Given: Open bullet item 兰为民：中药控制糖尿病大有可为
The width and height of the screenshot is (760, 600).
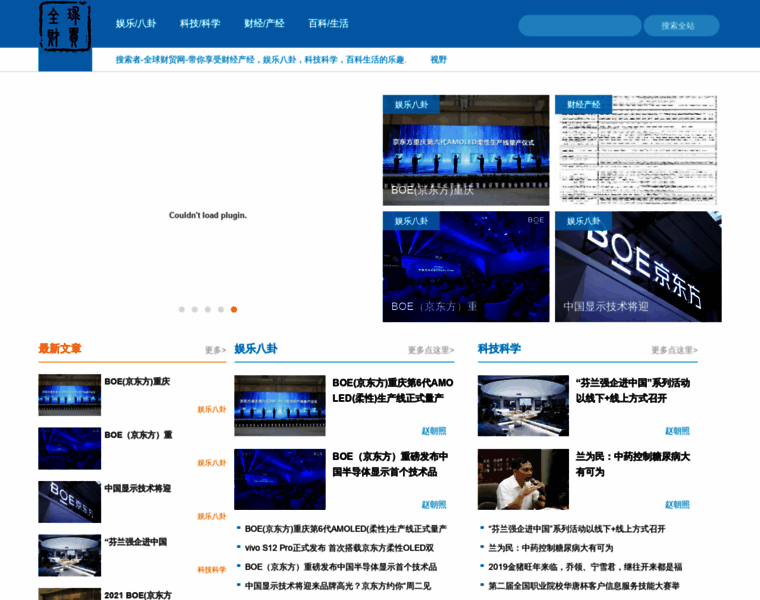Looking at the screenshot, I should click(x=551, y=548).
